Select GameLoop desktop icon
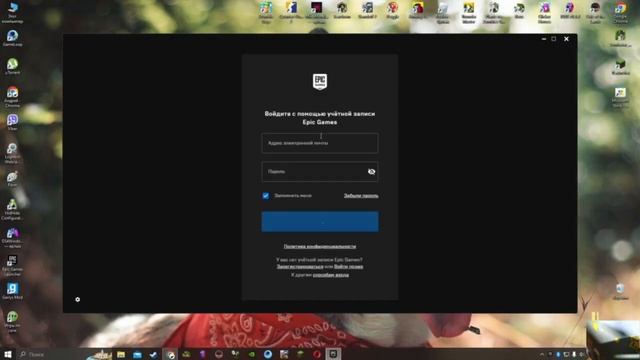Image resolution: width=640 pixels, height=360 pixels. [13, 38]
